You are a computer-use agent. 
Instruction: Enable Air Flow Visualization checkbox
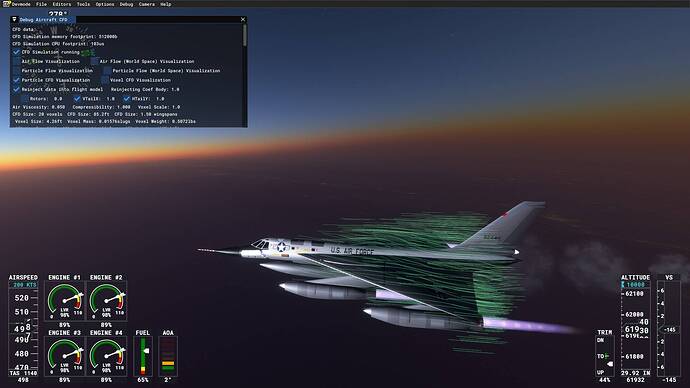click(17, 61)
